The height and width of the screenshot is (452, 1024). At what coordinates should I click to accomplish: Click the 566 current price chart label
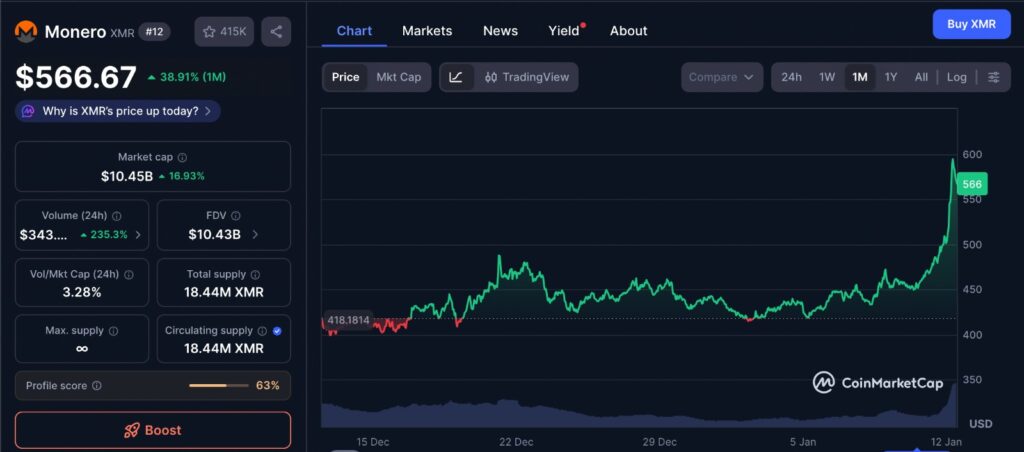pyautogui.click(x=972, y=184)
